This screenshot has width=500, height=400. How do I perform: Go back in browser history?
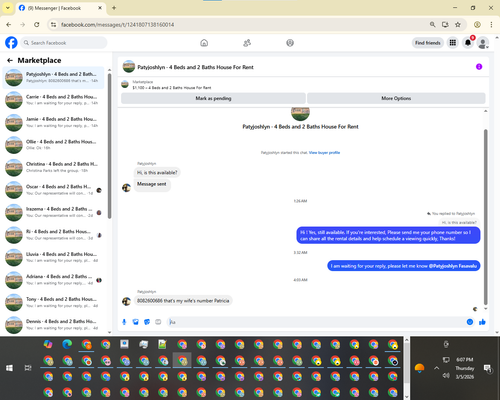(9, 25)
